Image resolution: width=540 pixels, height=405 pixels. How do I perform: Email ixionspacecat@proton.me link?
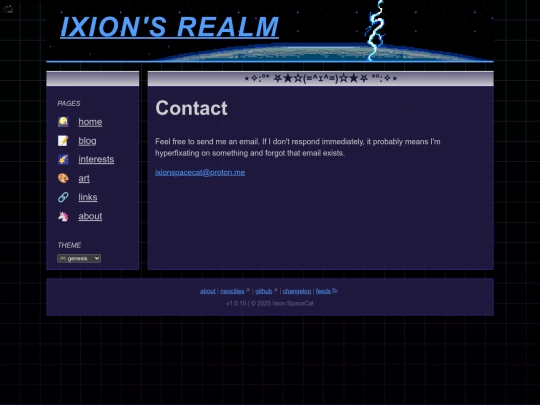(x=200, y=173)
